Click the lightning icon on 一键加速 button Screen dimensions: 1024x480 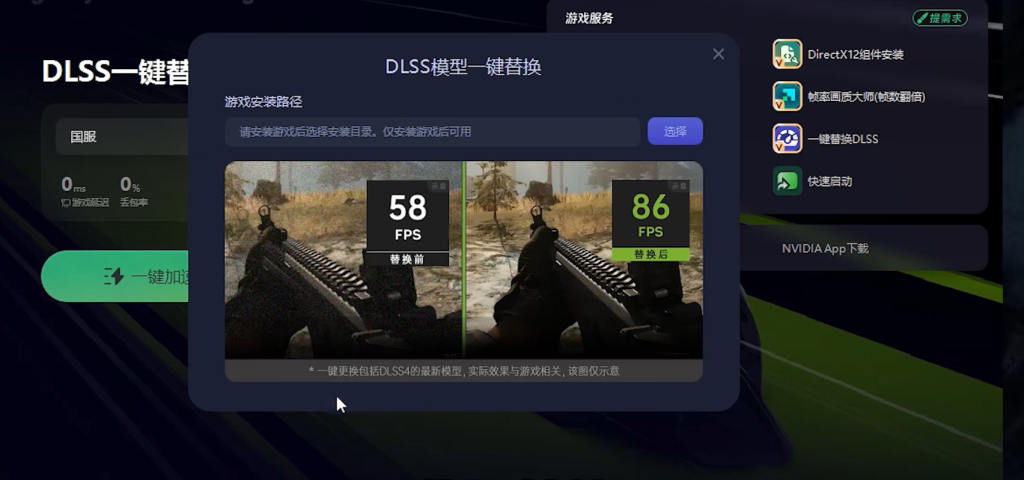pos(114,276)
